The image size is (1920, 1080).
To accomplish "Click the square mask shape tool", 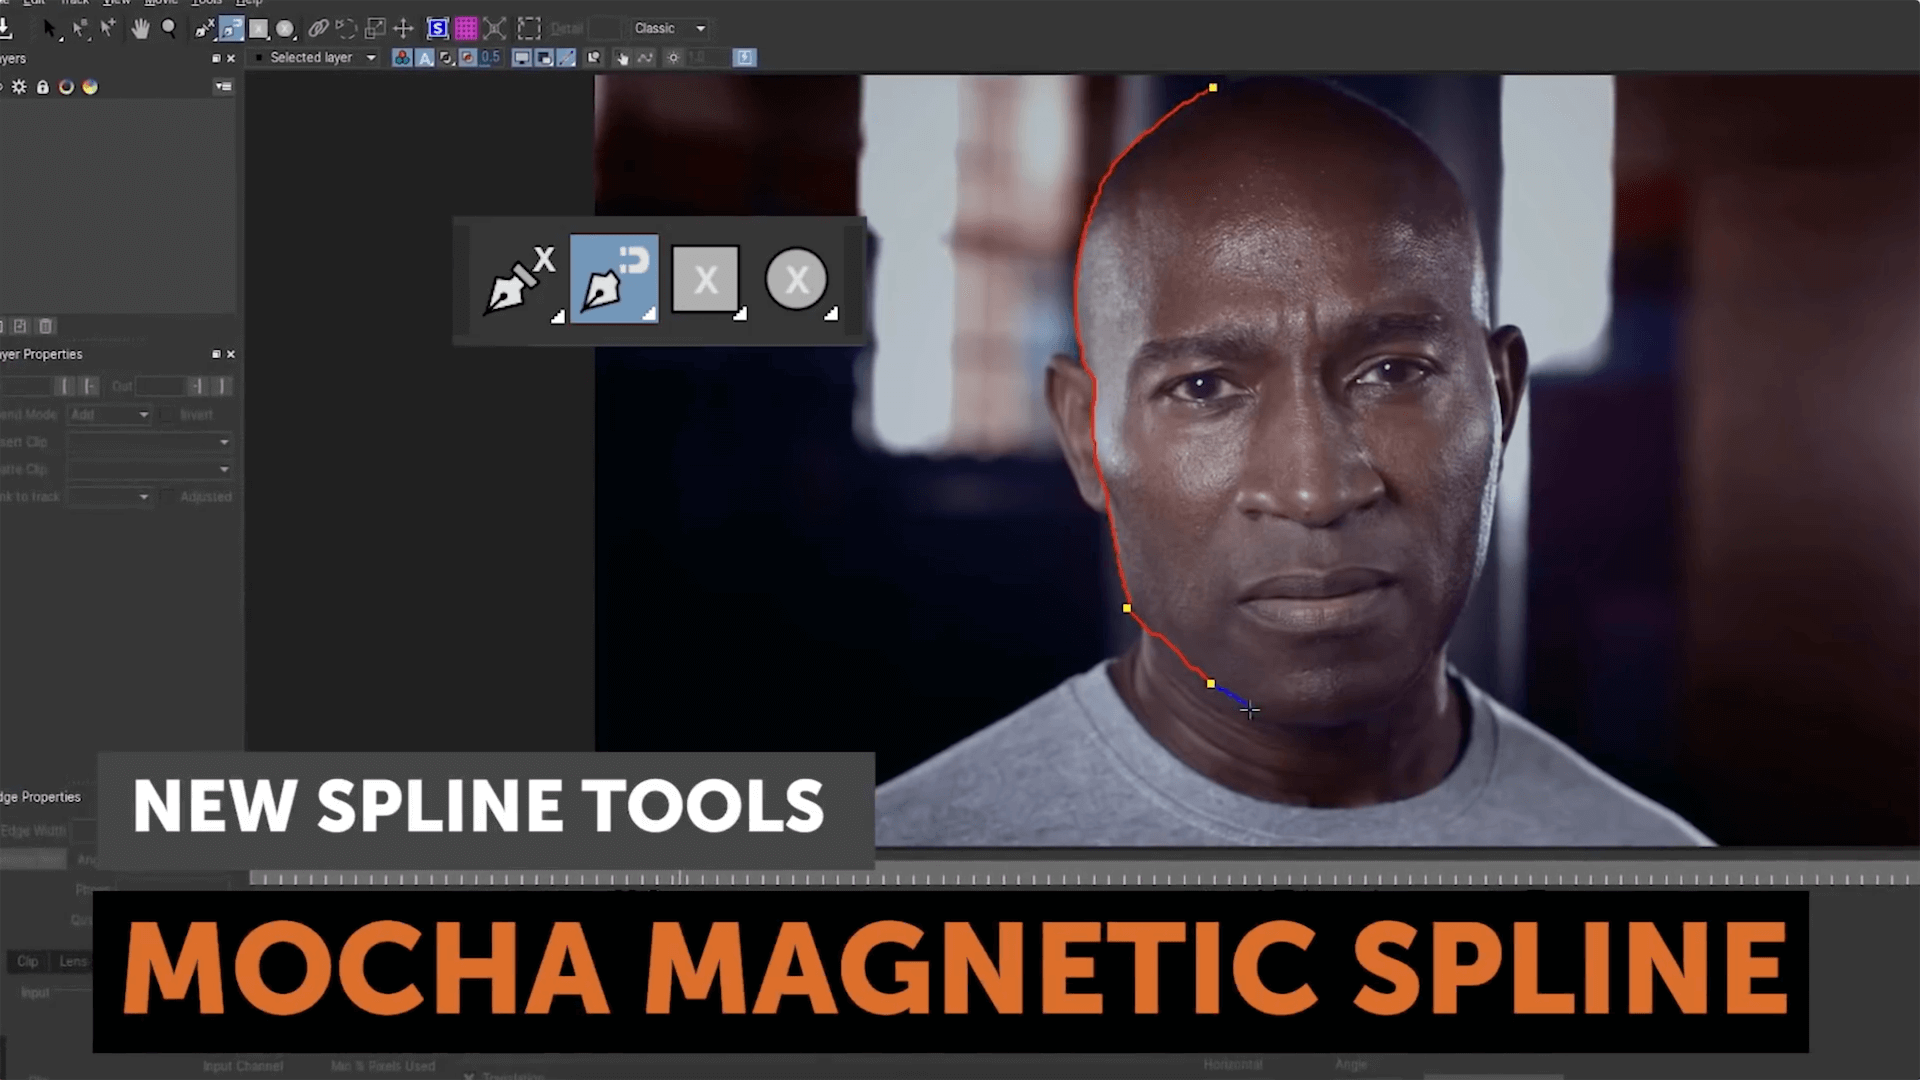I will 705,280.
